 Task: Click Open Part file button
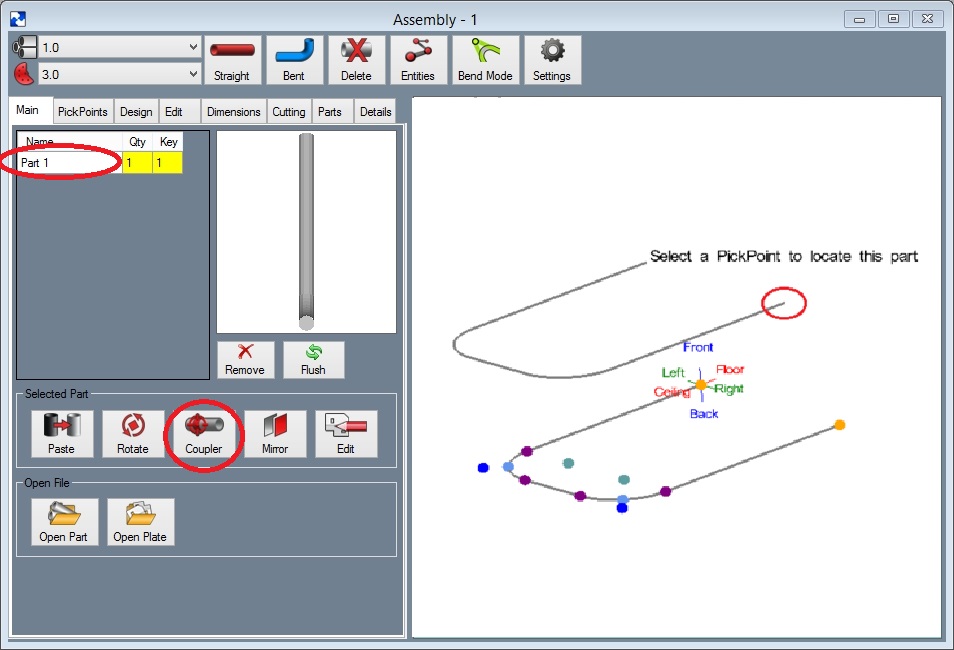click(64, 522)
